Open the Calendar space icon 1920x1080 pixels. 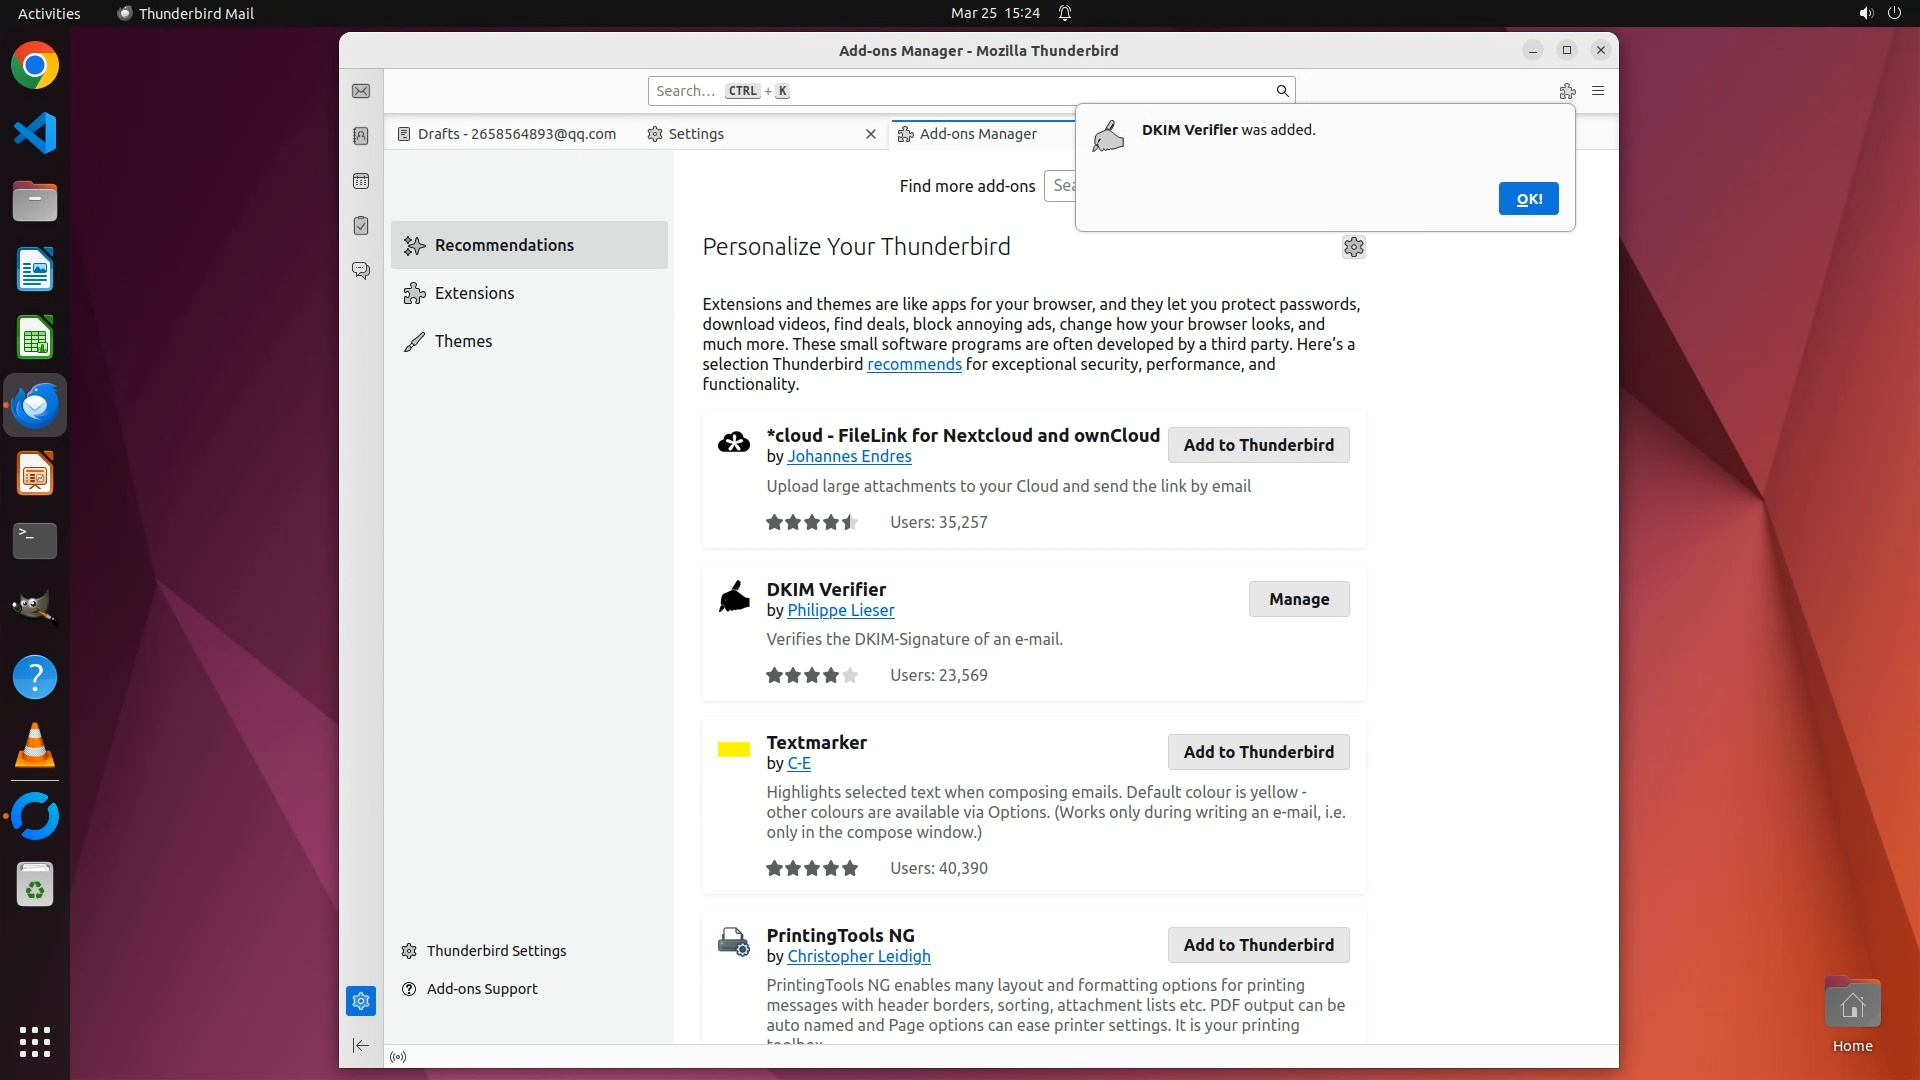coord(361,181)
